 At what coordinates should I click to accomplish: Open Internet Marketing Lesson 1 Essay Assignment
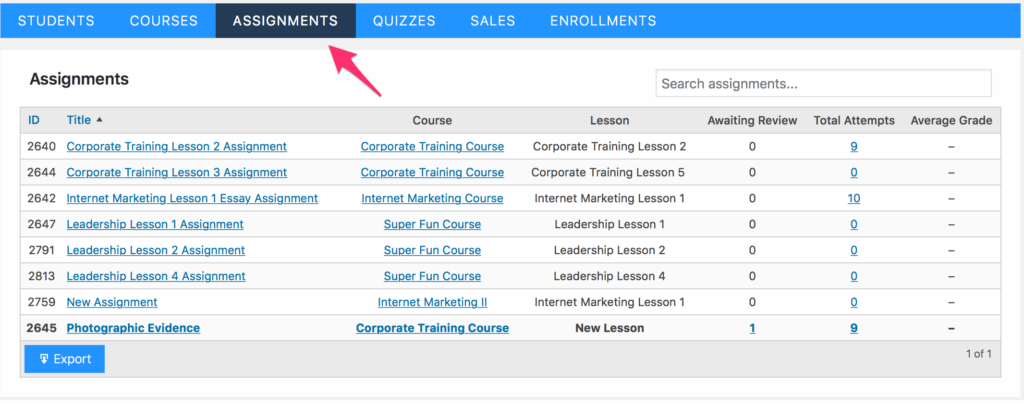pos(192,198)
